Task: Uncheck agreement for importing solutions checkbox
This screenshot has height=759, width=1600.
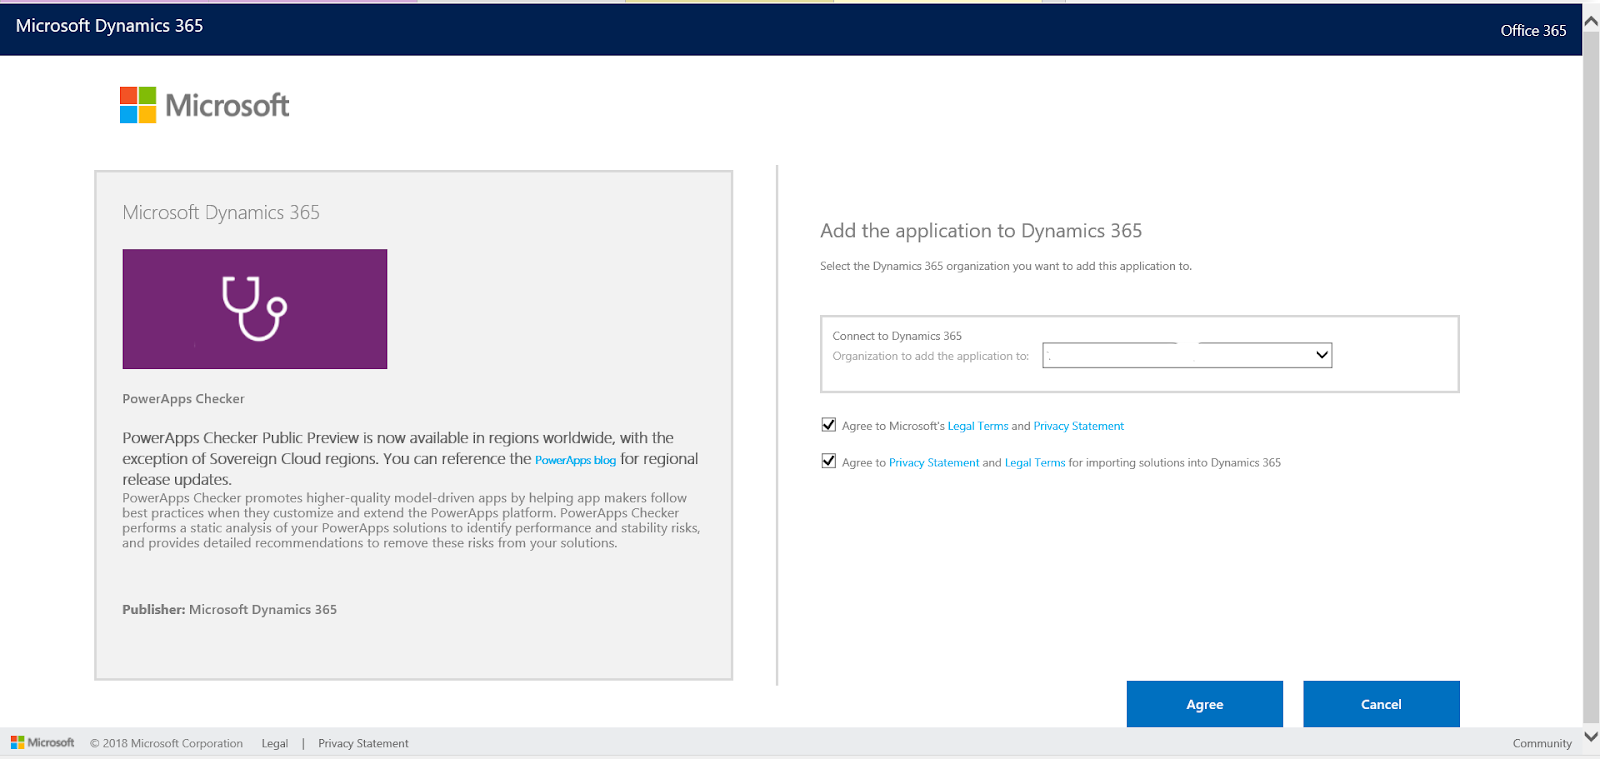Action: [828, 461]
